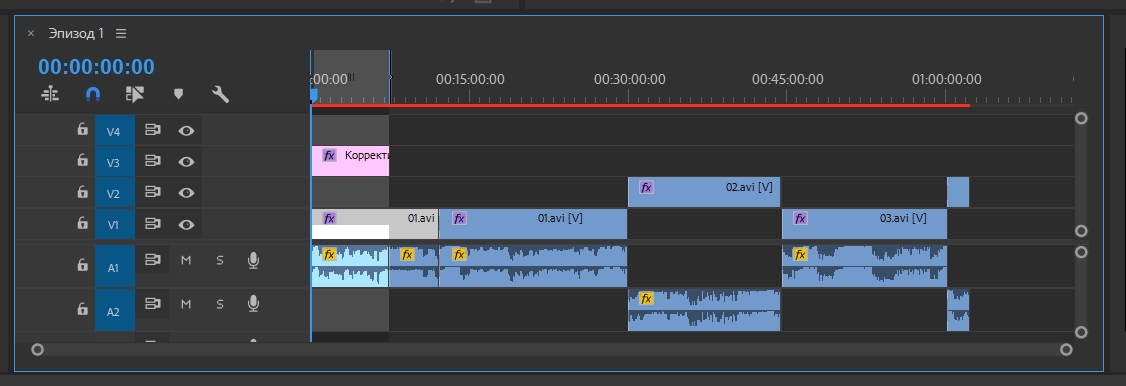Hide track V1 output eye
The height and width of the screenshot is (386, 1126).
[187, 225]
